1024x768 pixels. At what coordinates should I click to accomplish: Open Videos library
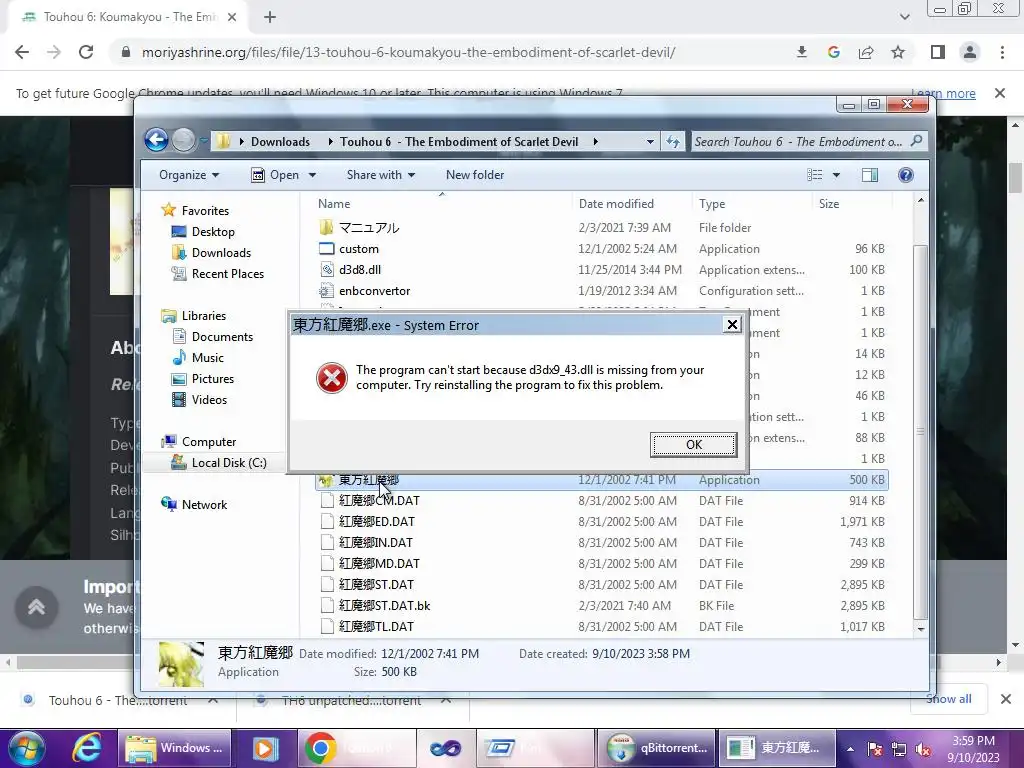click(x=209, y=400)
